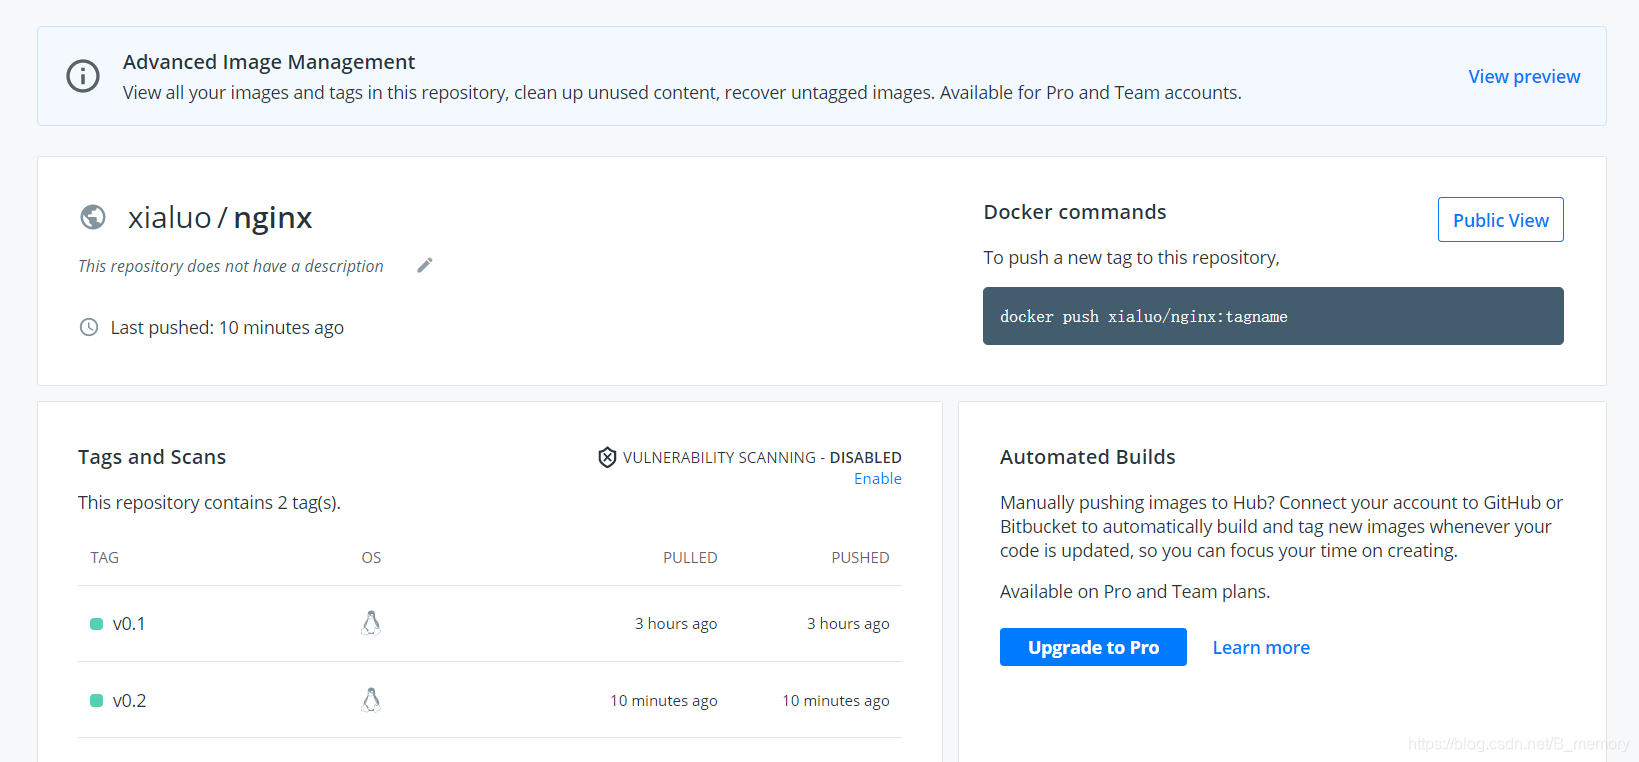Click the green status dot for v0.2
This screenshot has height=762, width=1639.
[97, 701]
